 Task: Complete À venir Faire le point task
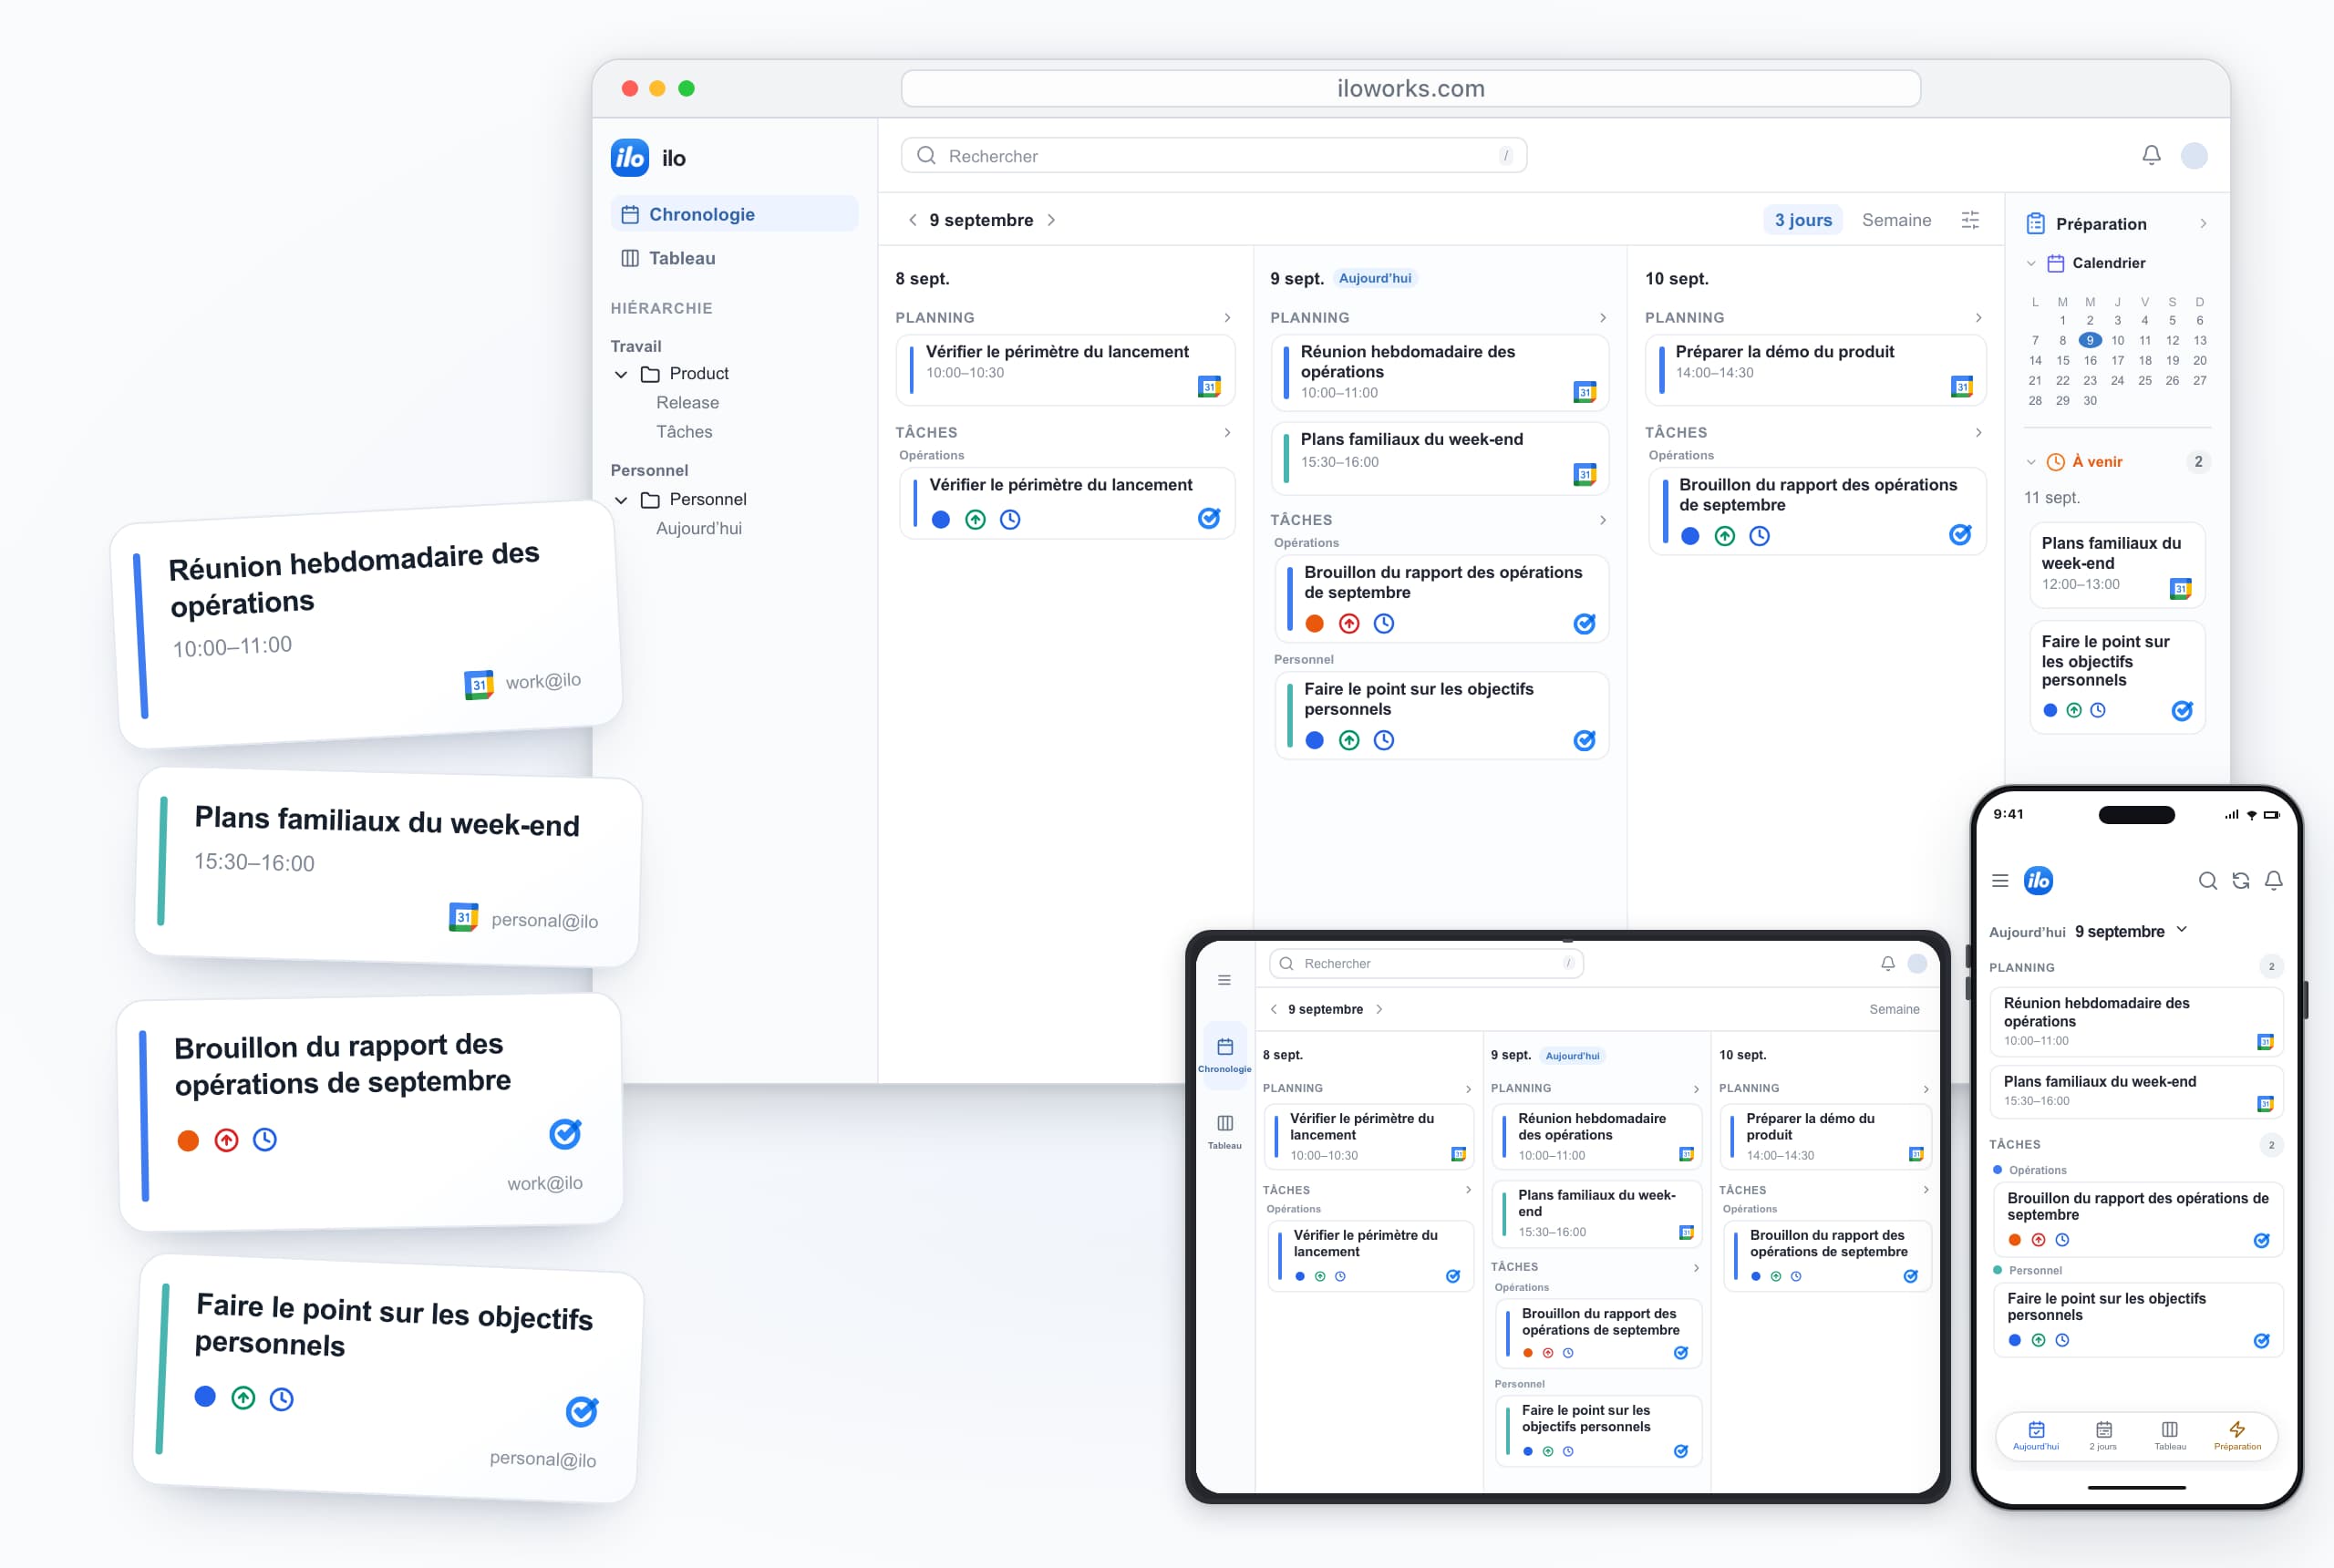point(2182,711)
